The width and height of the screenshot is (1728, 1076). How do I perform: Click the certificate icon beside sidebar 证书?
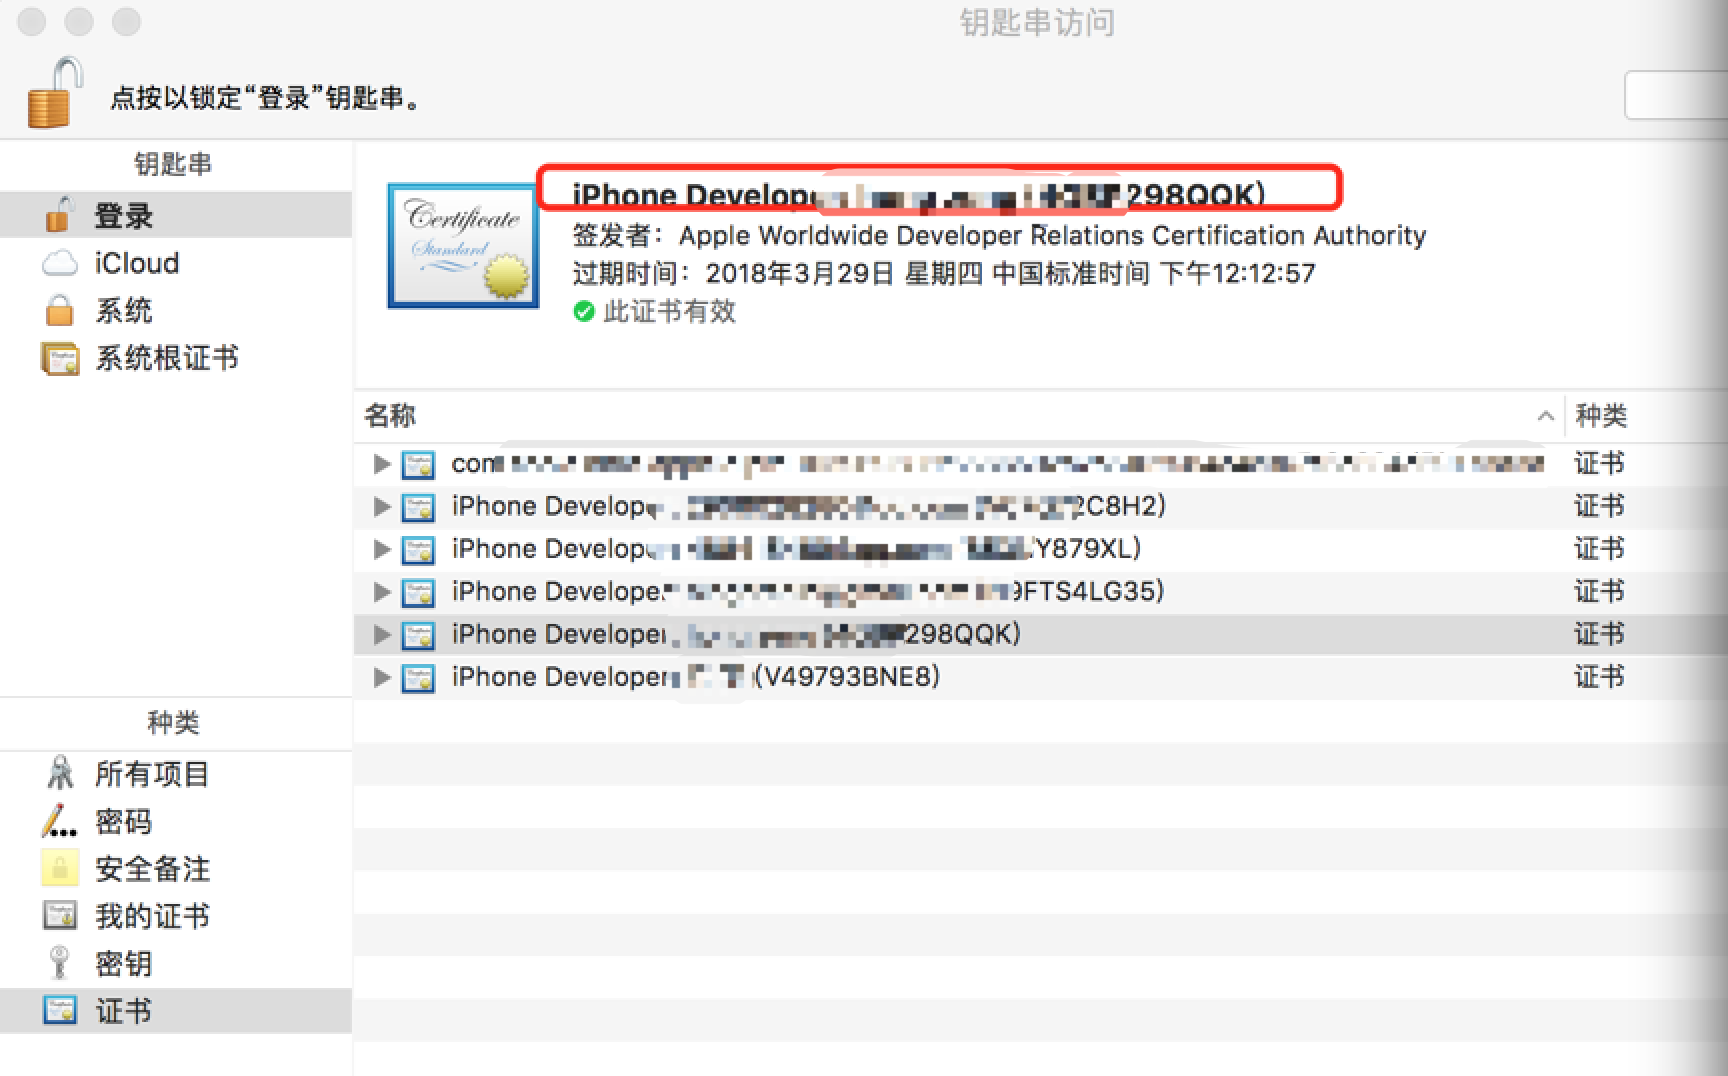[60, 1010]
